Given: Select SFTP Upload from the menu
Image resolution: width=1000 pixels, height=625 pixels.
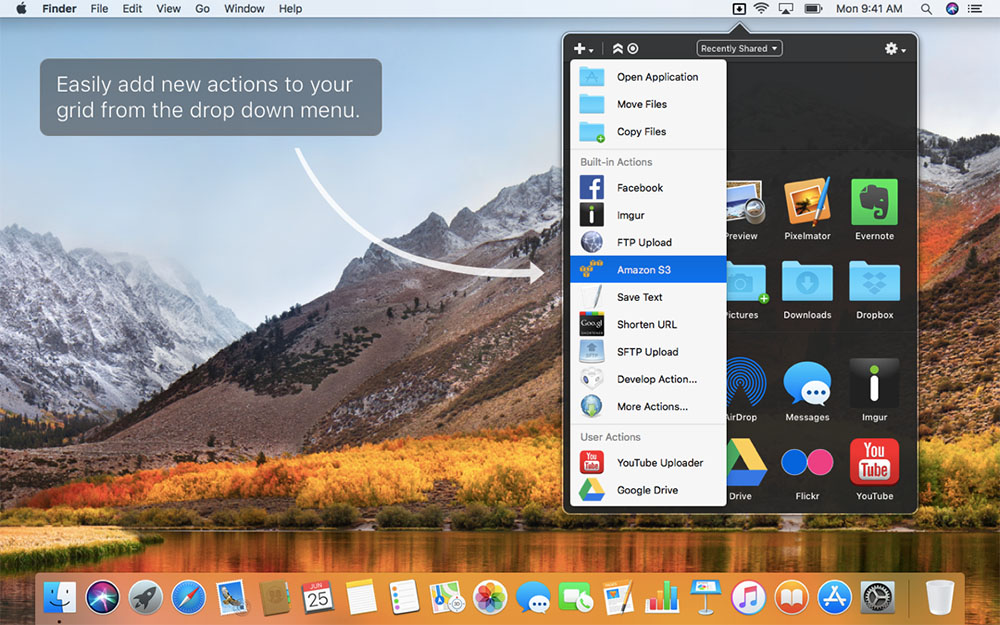Looking at the screenshot, I should click(x=648, y=351).
